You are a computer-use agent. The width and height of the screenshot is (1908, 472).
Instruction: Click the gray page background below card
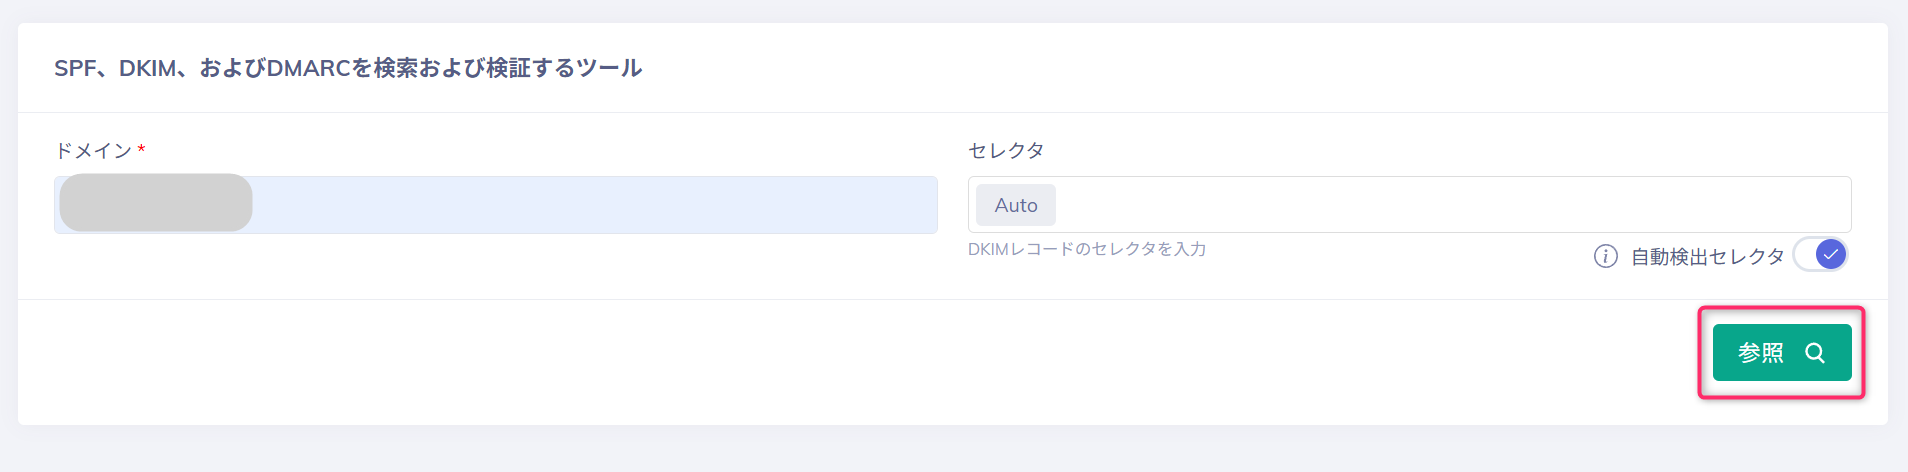950,450
